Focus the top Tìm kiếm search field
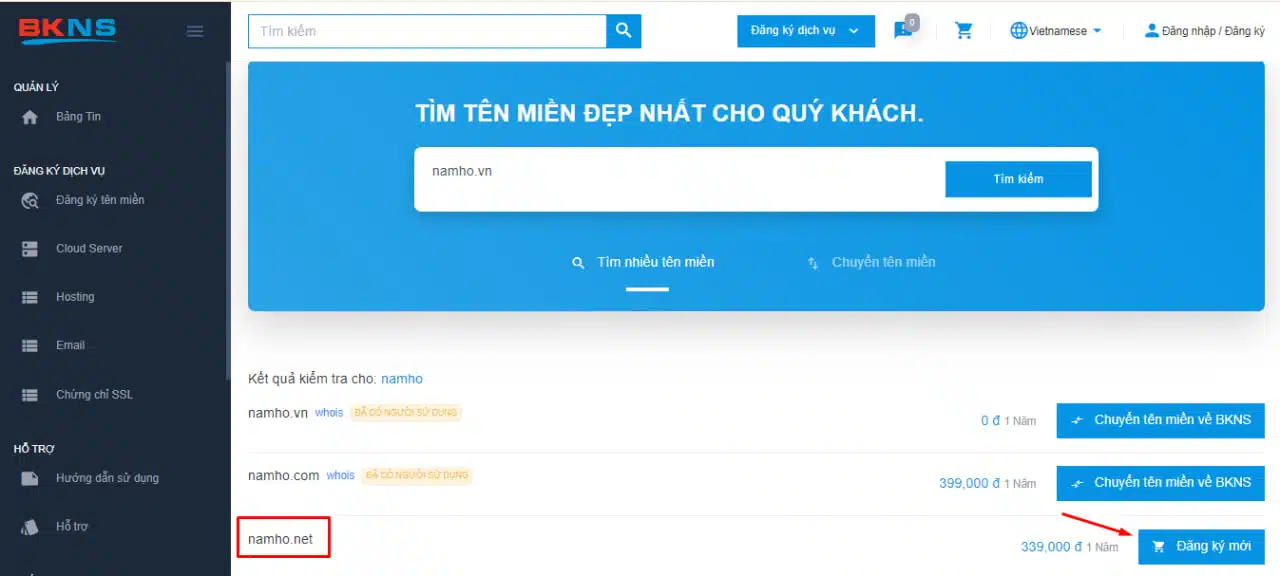 (427, 31)
